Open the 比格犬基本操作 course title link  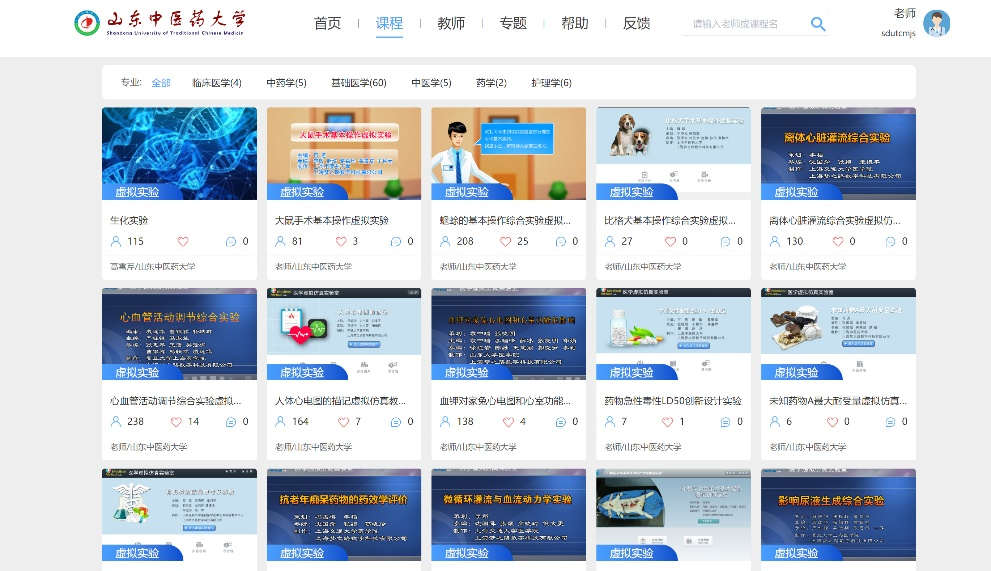coord(672,220)
